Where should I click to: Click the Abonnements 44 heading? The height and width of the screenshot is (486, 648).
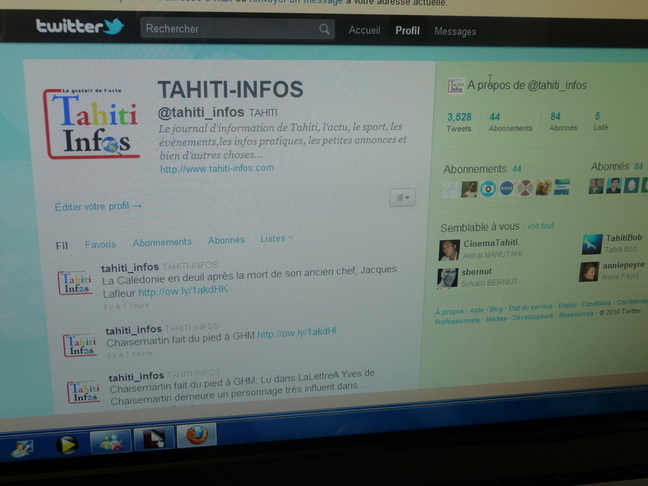[482, 169]
